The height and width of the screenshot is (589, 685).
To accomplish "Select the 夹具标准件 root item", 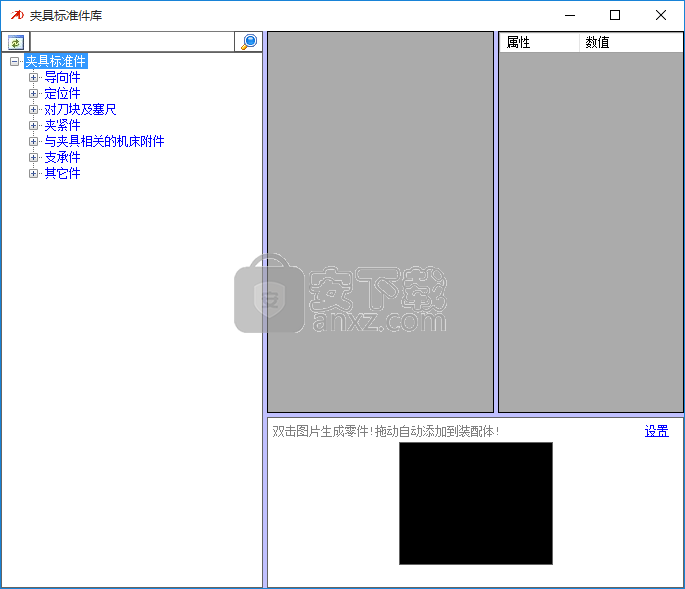I will point(56,61).
